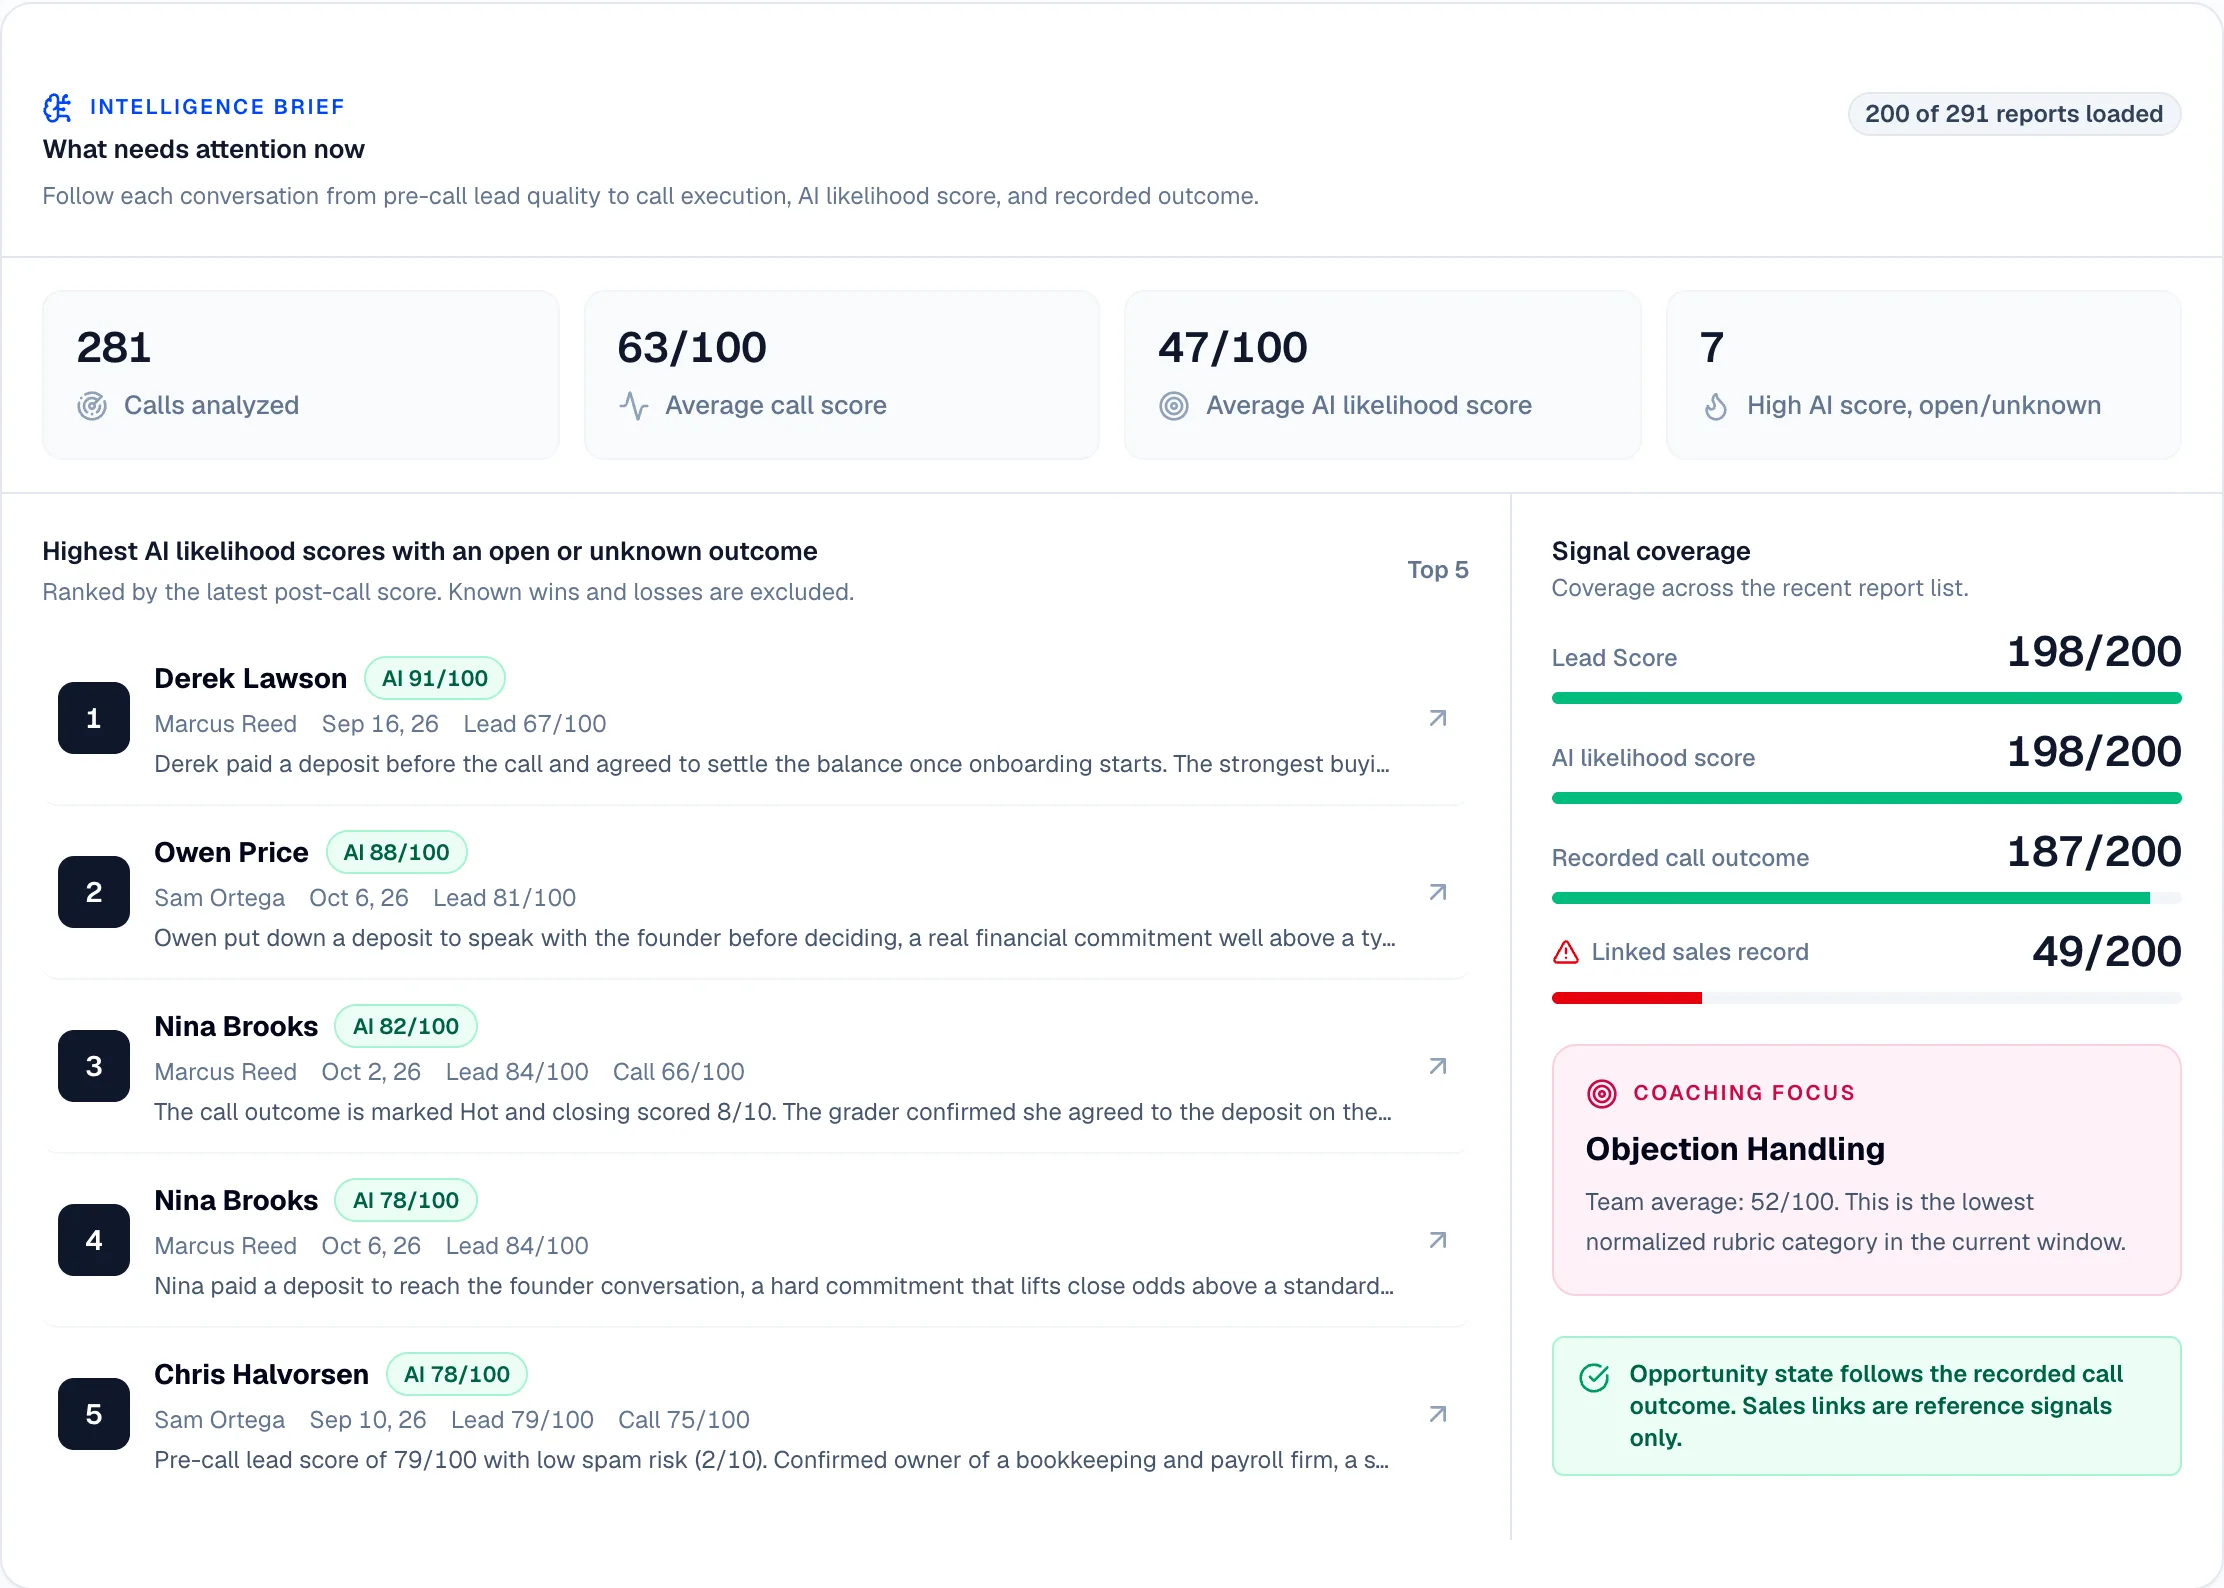Open Owen Price report via arrow icon
The height and width of the screenshot is (1588, 2224).
pyautogui.click(x=1438, y=892)
